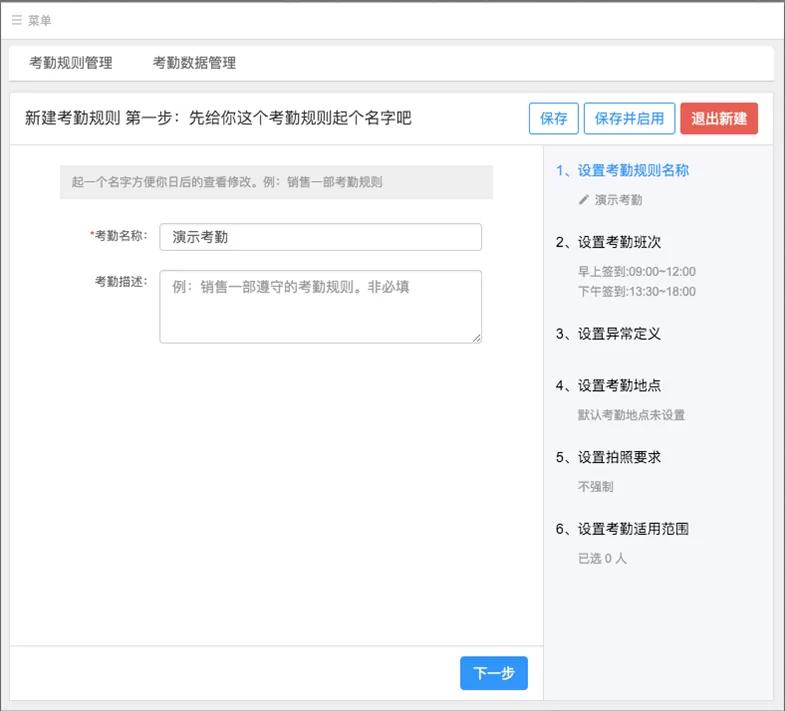Click the pencil edit icon beside 演示考勤
This screenshot has width=785, height=711.
point(583,200)
